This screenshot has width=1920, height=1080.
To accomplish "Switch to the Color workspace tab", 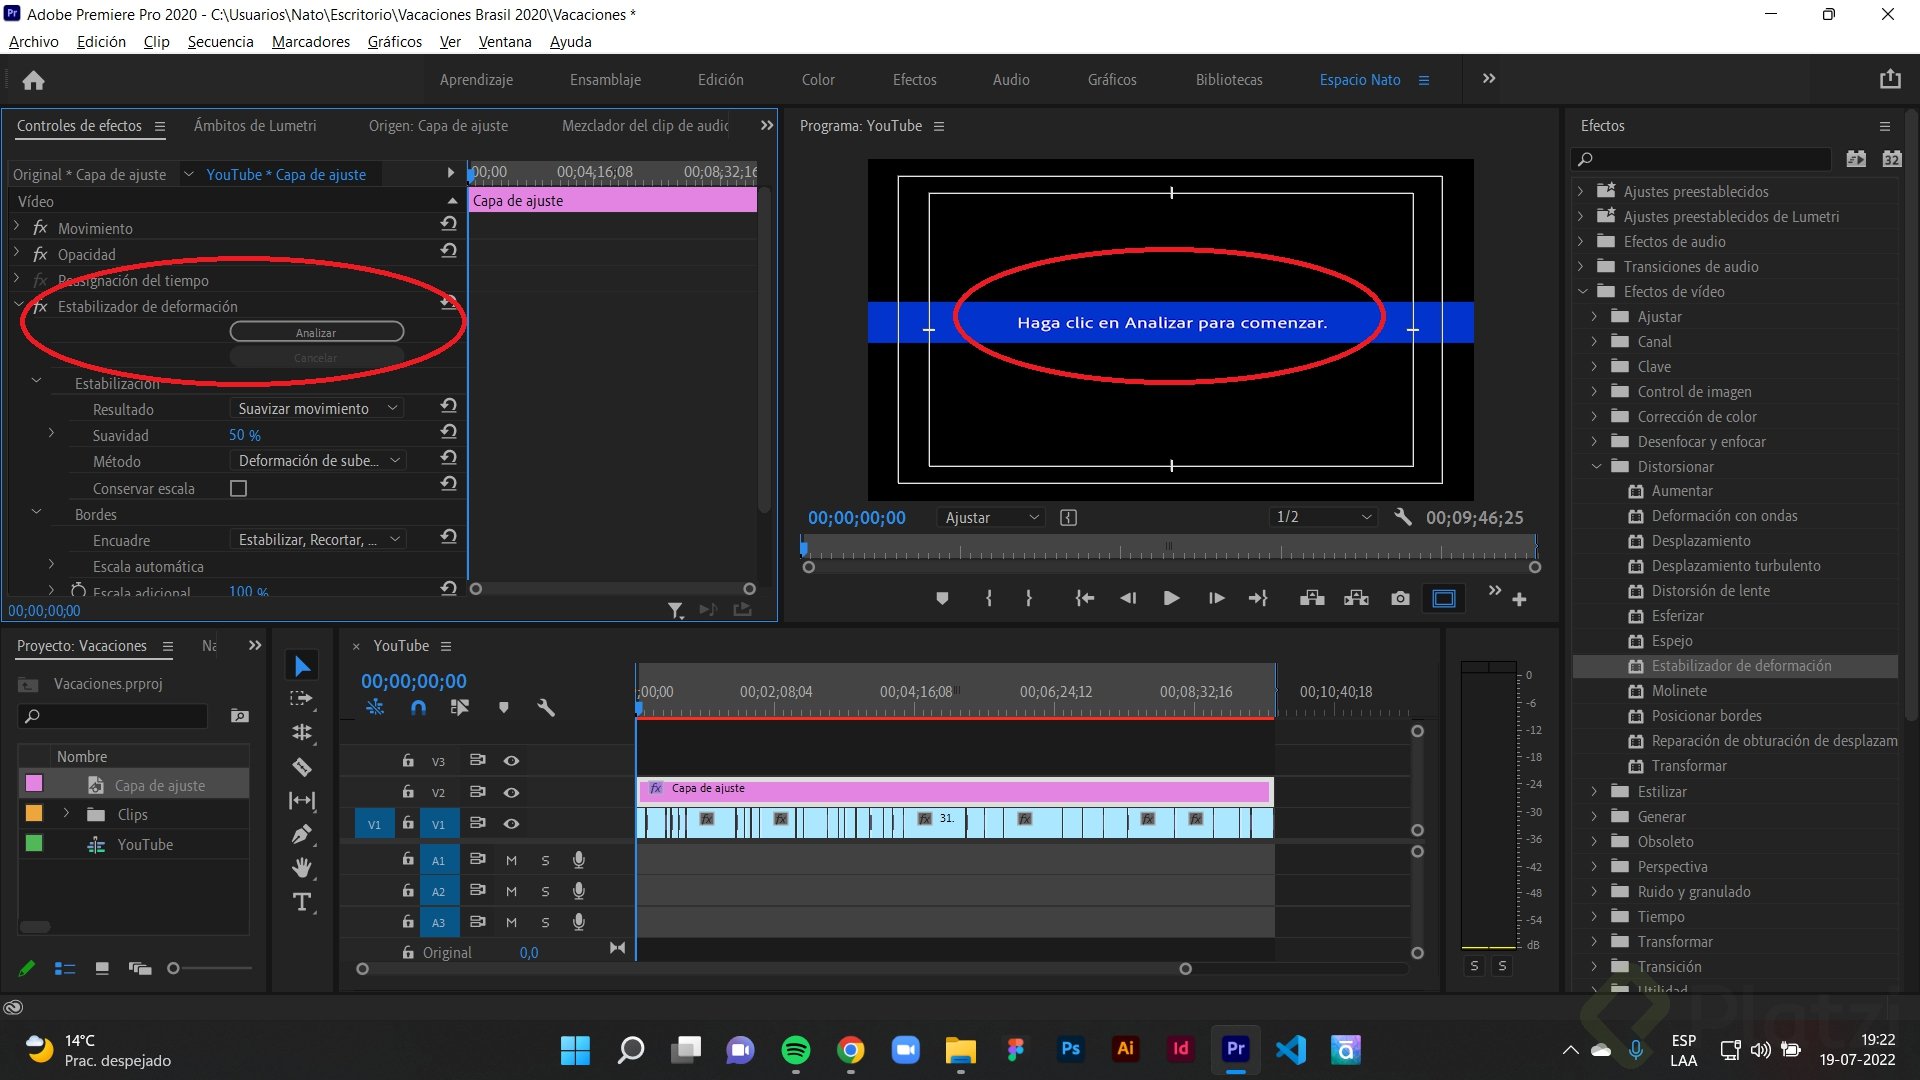I will tap(817, 79).
